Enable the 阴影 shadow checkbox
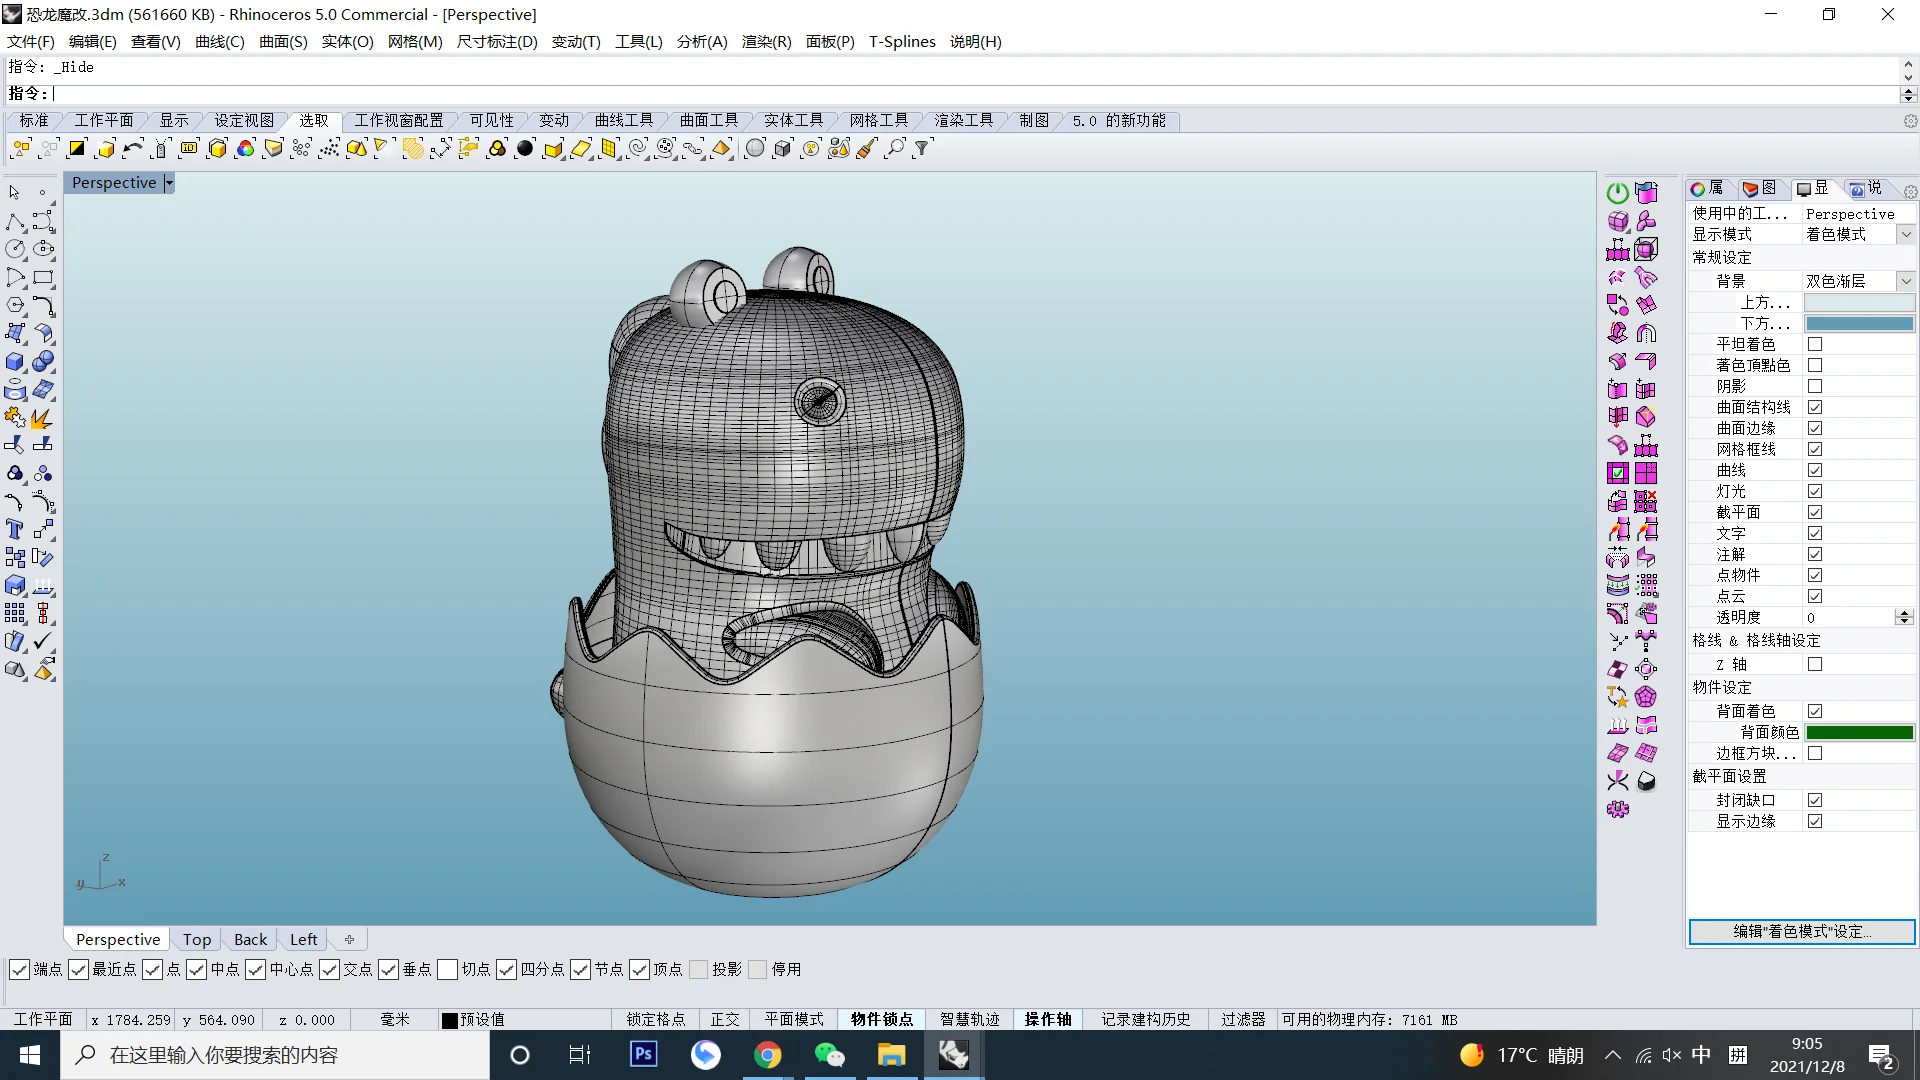This screenshot has width=1920, height=1080. pyautogui.click(x=1815, y=386)
